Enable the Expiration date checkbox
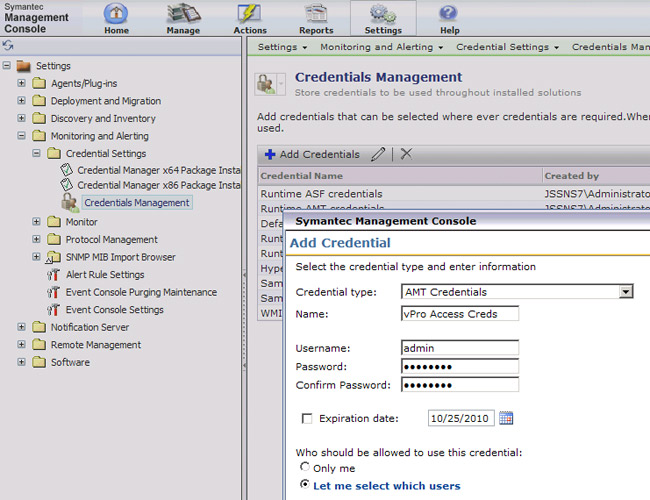The width and height of the screenshot is (650, 500). [307, 419]
